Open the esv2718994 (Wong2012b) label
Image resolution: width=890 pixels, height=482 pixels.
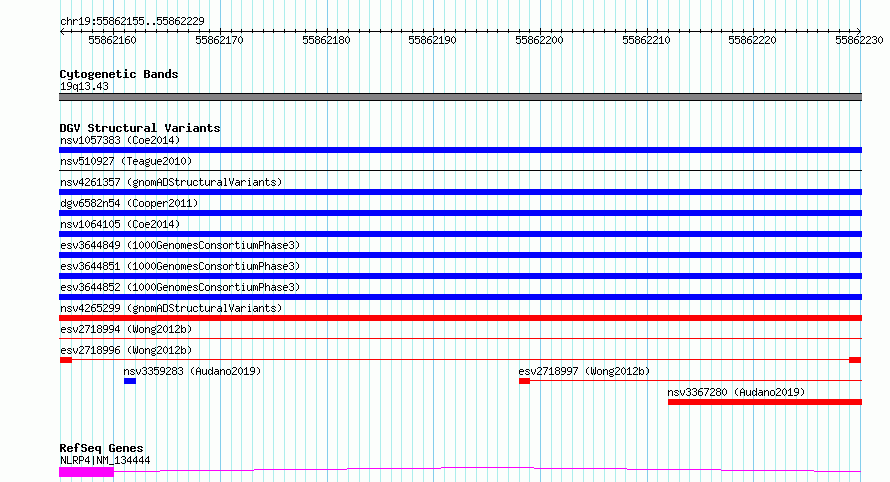(125, 329)
